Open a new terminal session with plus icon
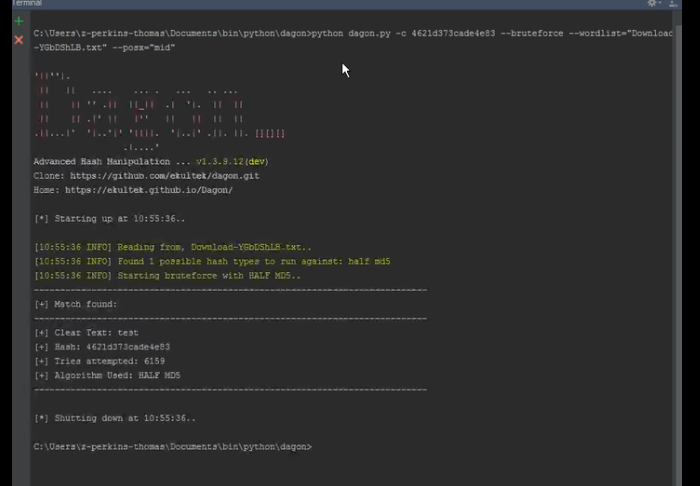The width and height of the screenshot is (700, 486). pos(19,21)
